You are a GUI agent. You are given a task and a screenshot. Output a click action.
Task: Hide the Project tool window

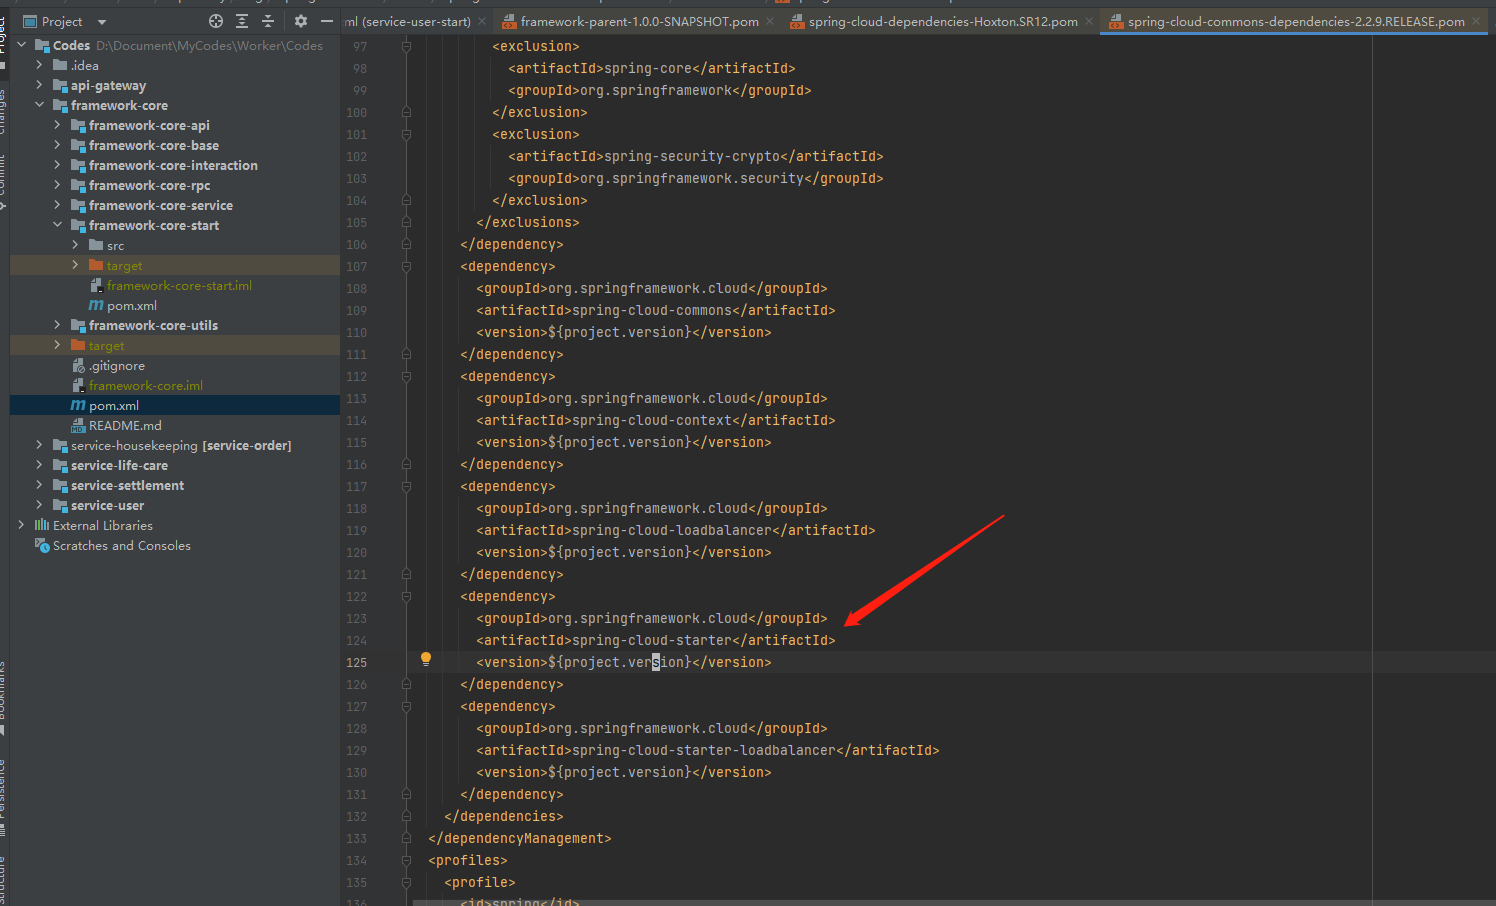coord(327,21)
